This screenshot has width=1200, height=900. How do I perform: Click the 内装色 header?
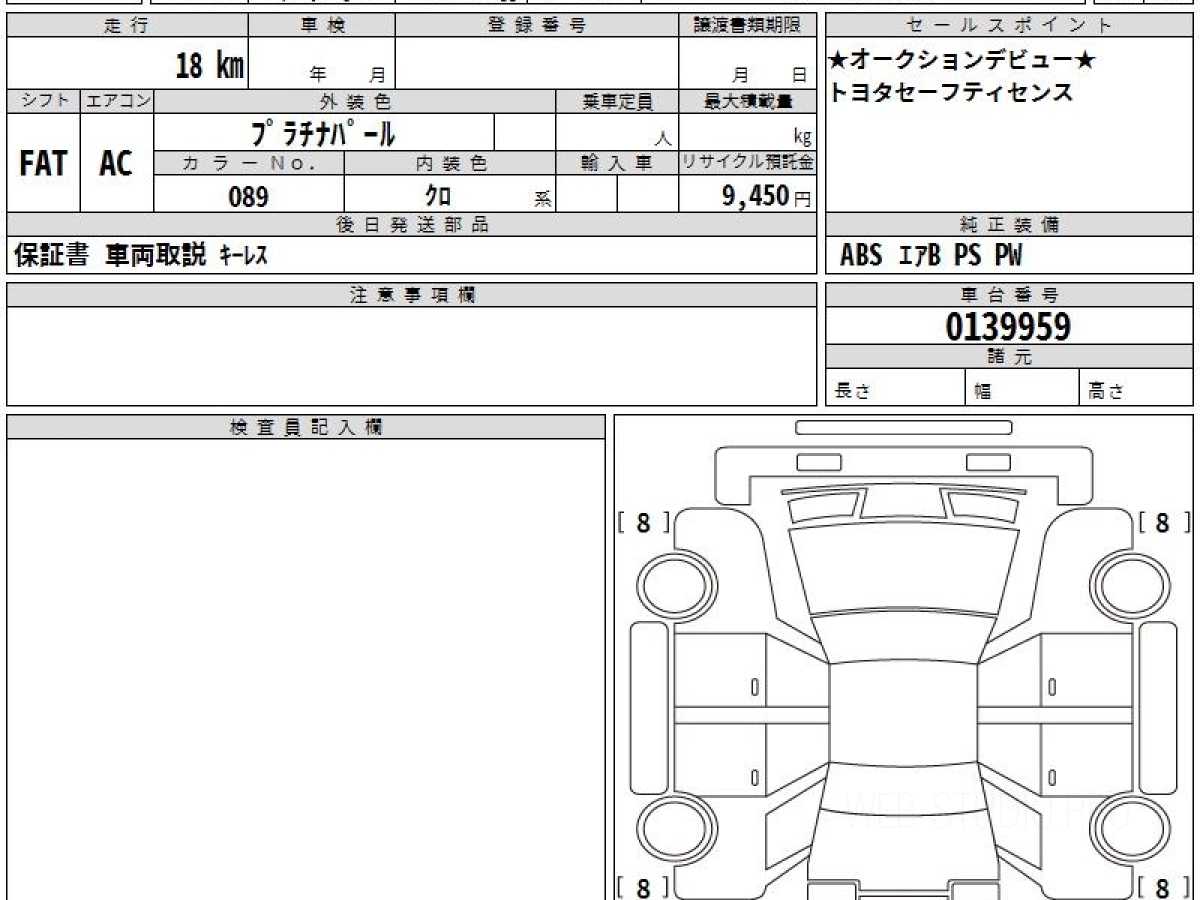pos(450,163)
